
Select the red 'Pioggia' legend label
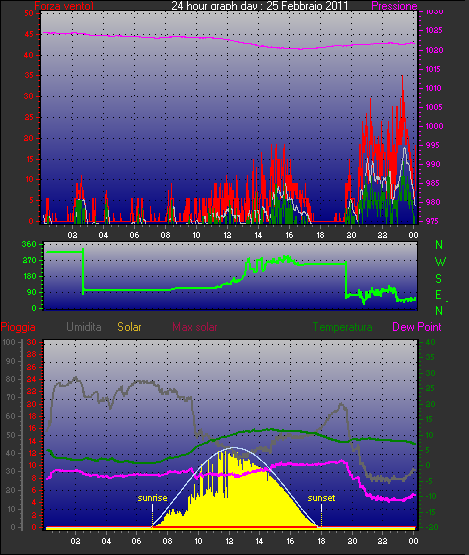coord(18,327)
